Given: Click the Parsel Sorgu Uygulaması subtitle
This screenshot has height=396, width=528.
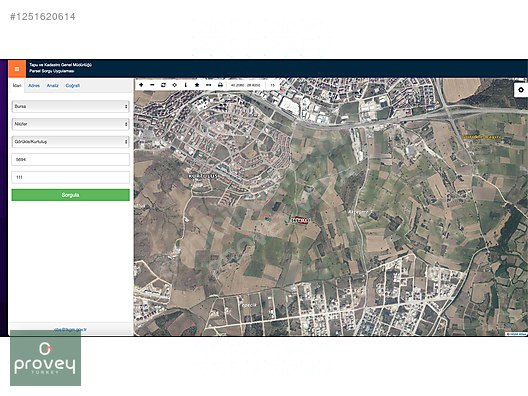Looking at the screenshot, I should click(x=52, y=71).
